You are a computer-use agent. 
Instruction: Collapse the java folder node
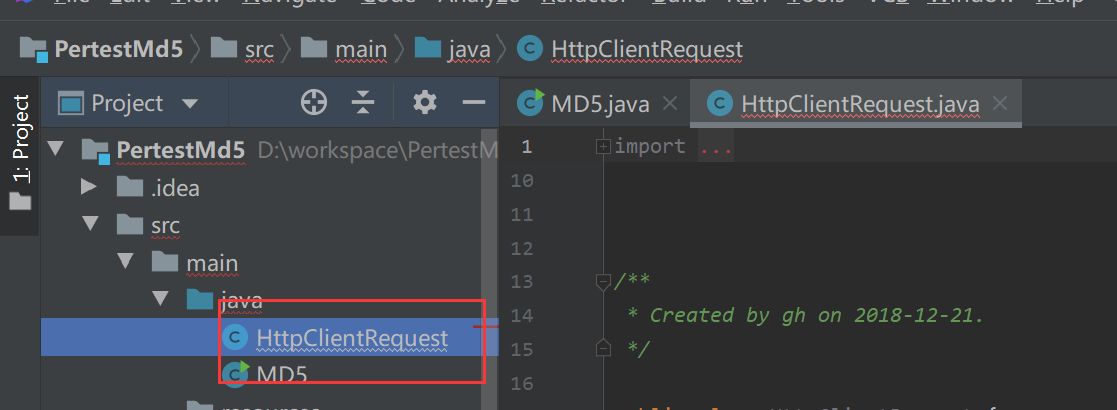click(x=160, y=300)
